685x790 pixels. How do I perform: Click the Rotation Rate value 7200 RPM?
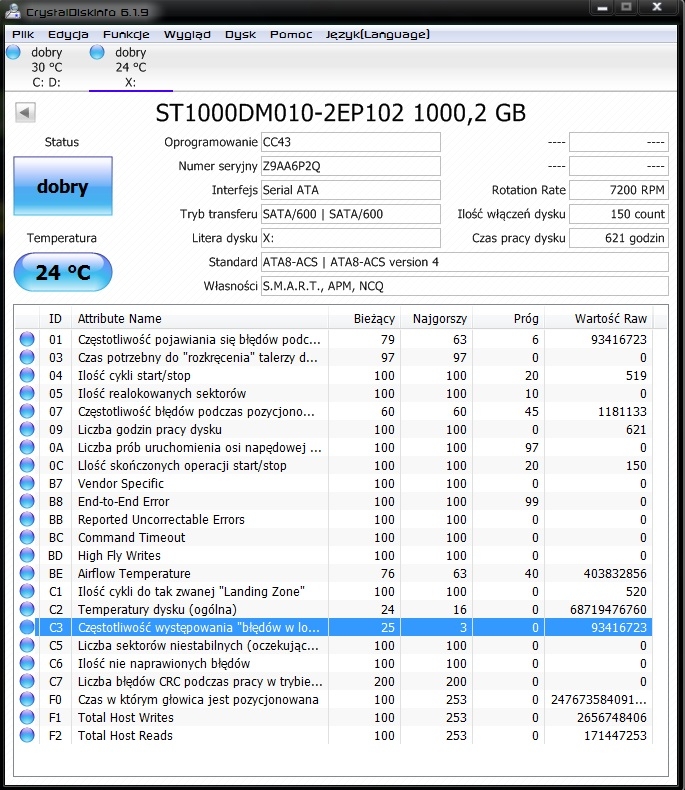tap(619, 190)
